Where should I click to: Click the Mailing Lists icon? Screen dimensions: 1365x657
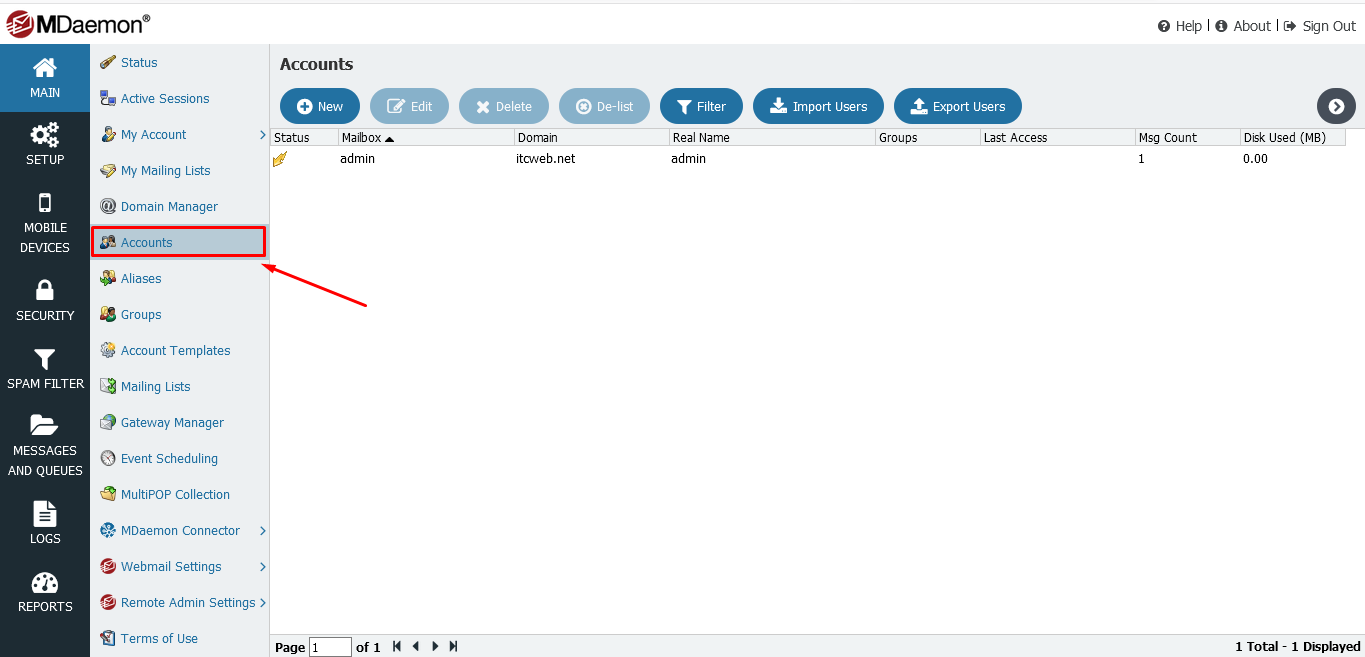[x=108, y=386]
